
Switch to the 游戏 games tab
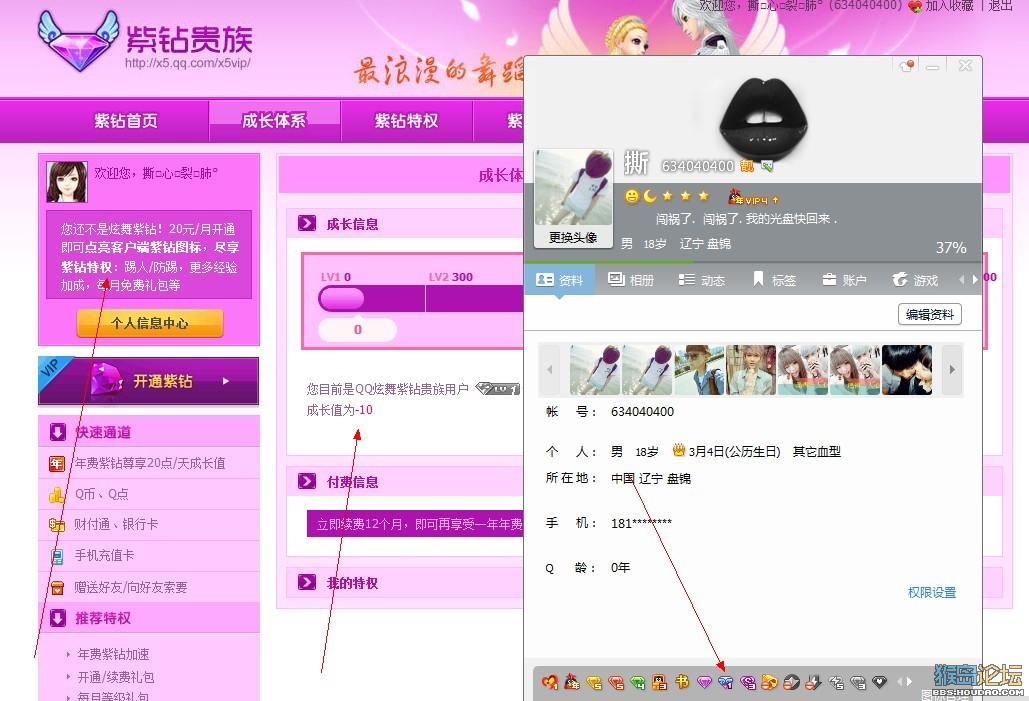point(915,280)
